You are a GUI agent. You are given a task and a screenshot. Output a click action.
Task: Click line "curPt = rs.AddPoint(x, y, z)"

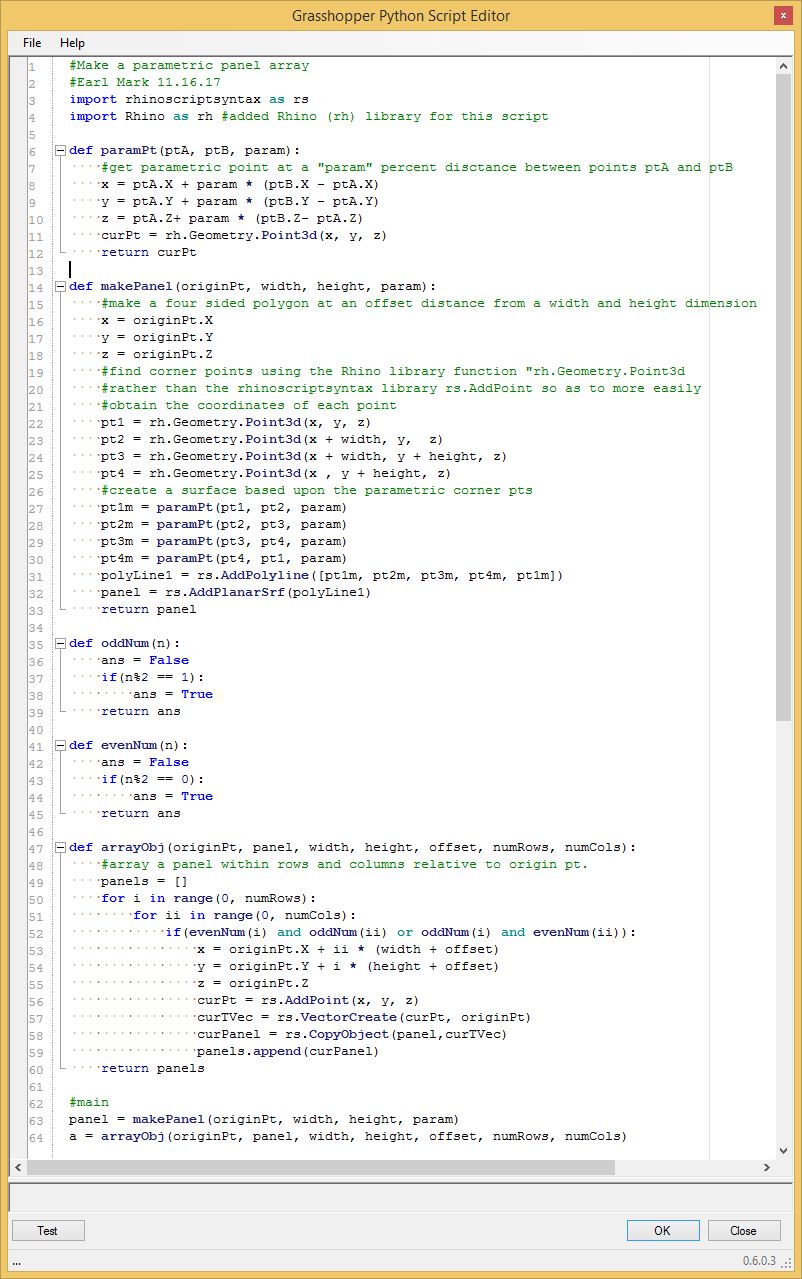[309, 1000]
